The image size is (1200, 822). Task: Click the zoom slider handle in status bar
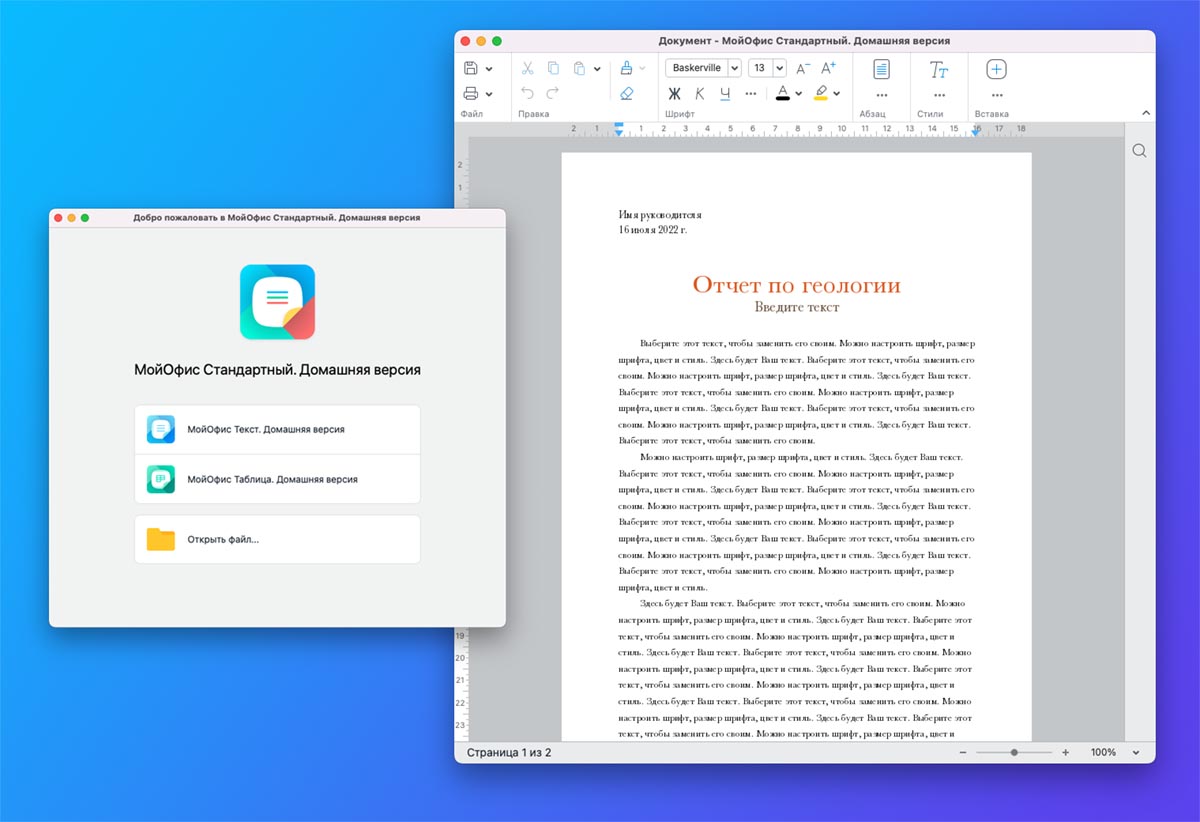pyautogui.click(x=1014, y=752)
